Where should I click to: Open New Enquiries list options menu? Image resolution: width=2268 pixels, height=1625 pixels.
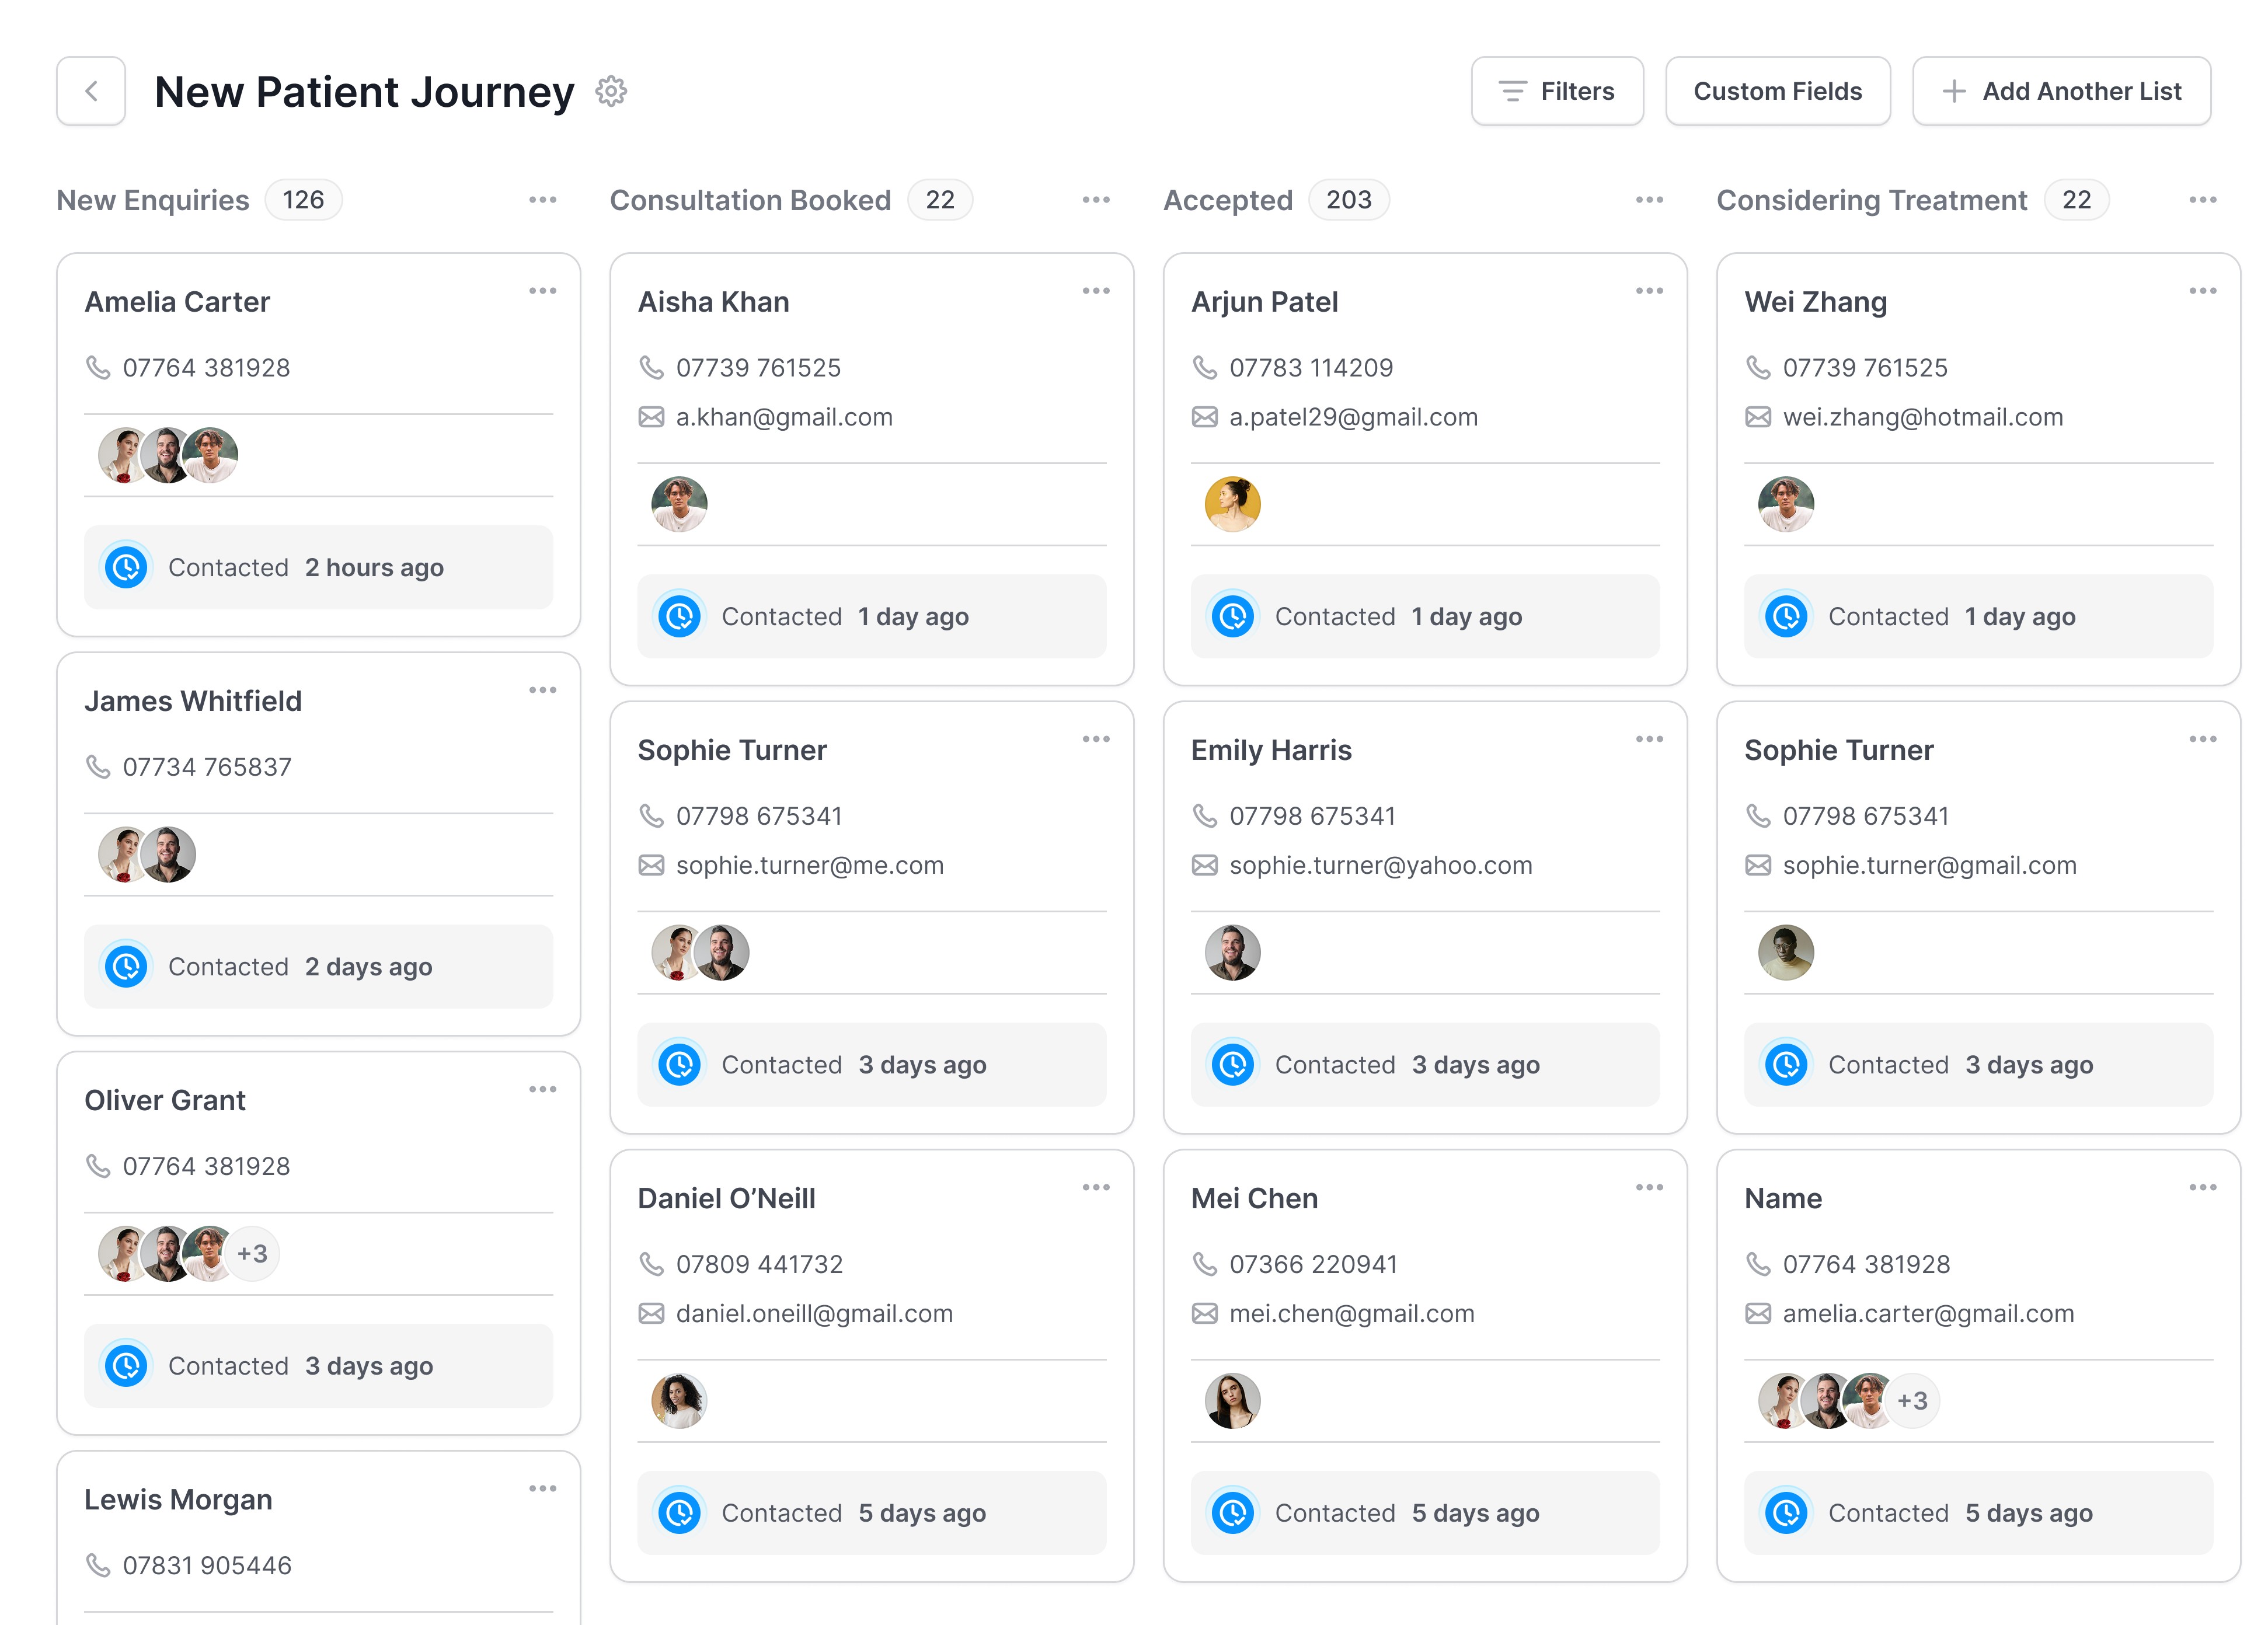(542, 200)
